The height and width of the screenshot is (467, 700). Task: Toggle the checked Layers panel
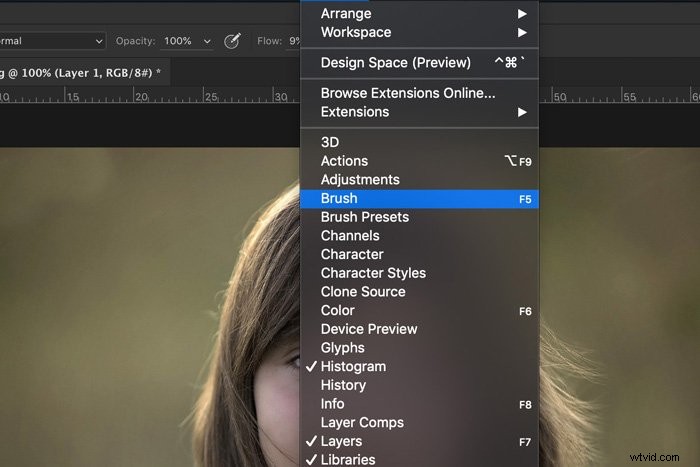[x=419, y=441]
